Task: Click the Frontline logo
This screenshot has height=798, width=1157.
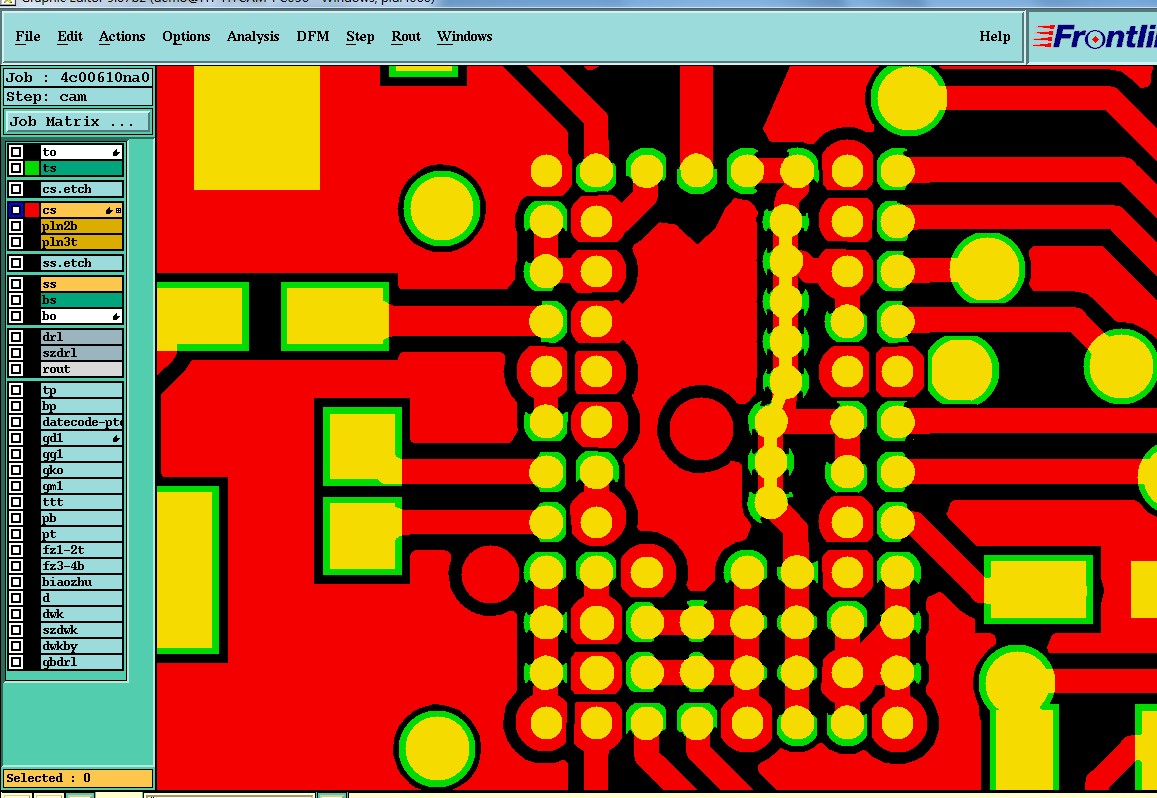Action: coord(1094,36)
